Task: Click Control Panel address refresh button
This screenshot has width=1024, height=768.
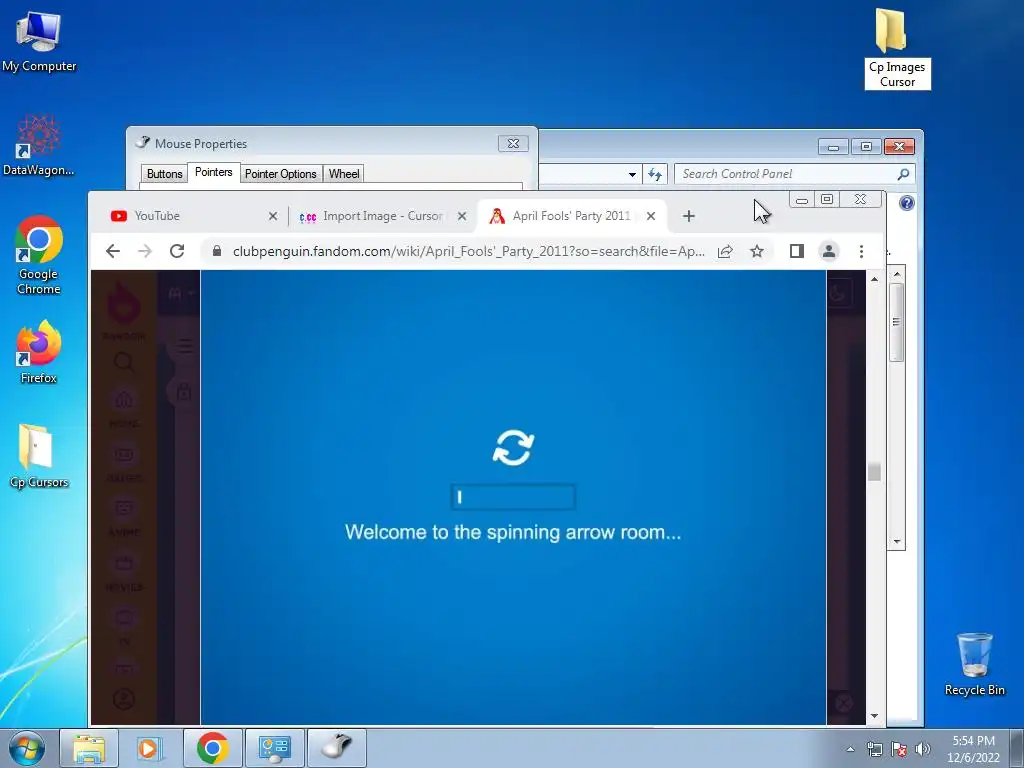Action: tap(654, 174)
